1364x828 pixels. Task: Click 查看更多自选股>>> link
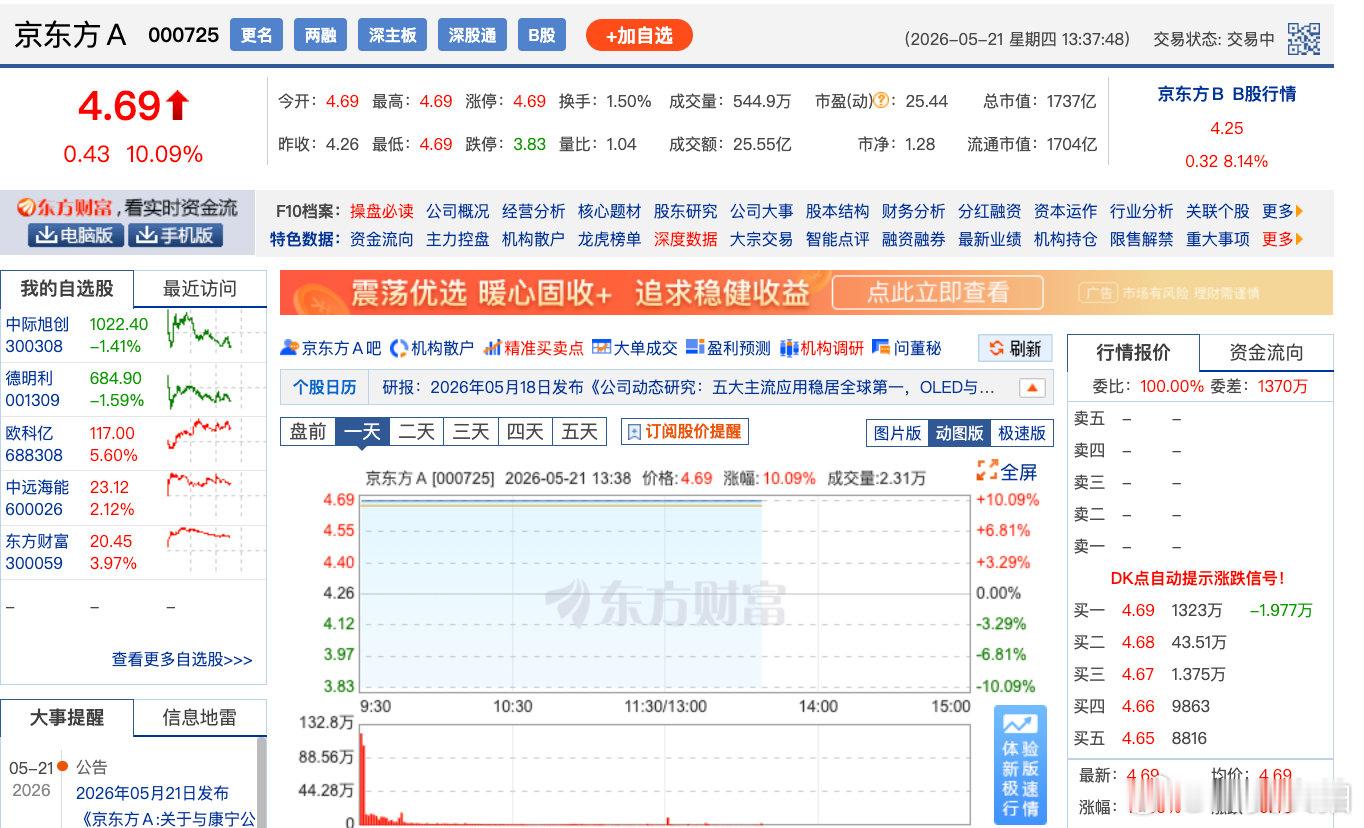(182, 659)
